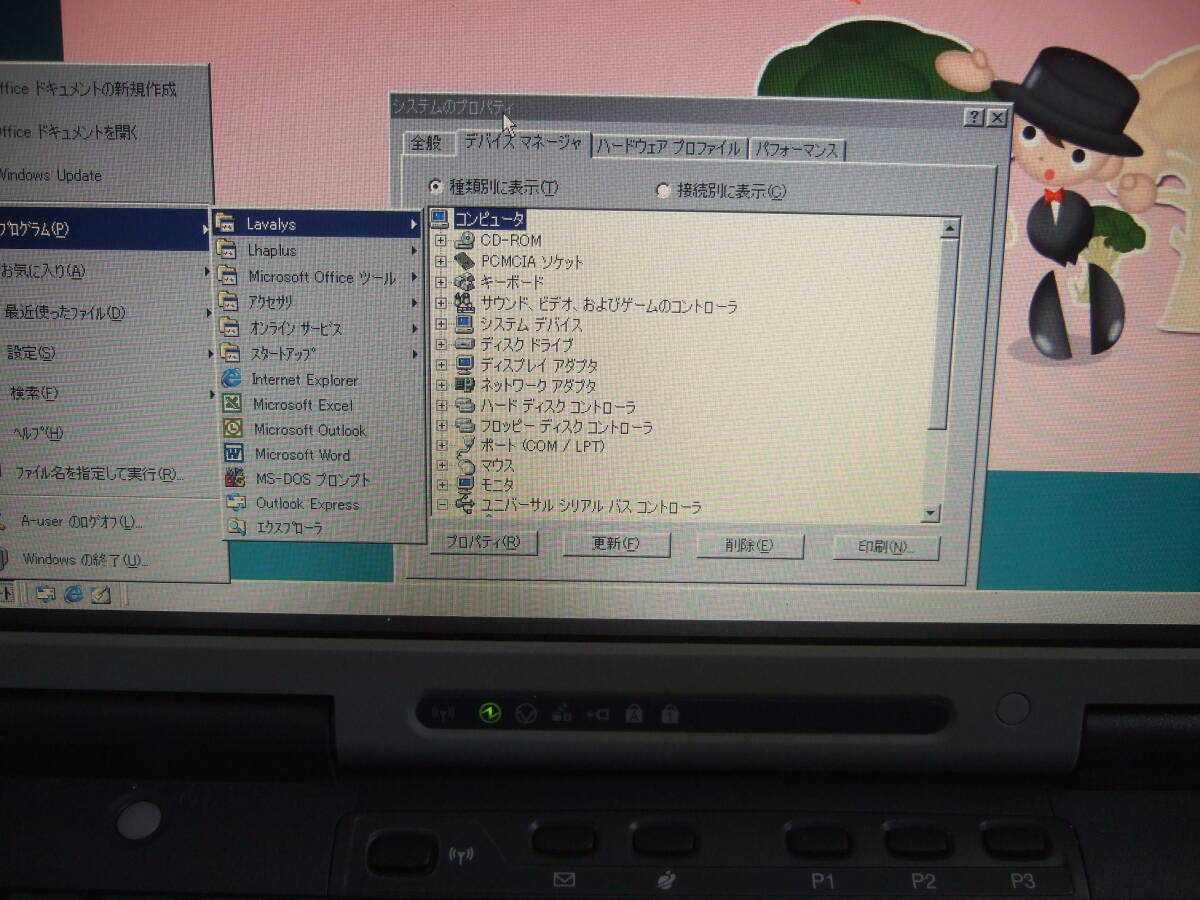Click the CD-ROM drive icon in device tree
The width and height of the screenshot is (1200, 900).
[x=464, y=241]
